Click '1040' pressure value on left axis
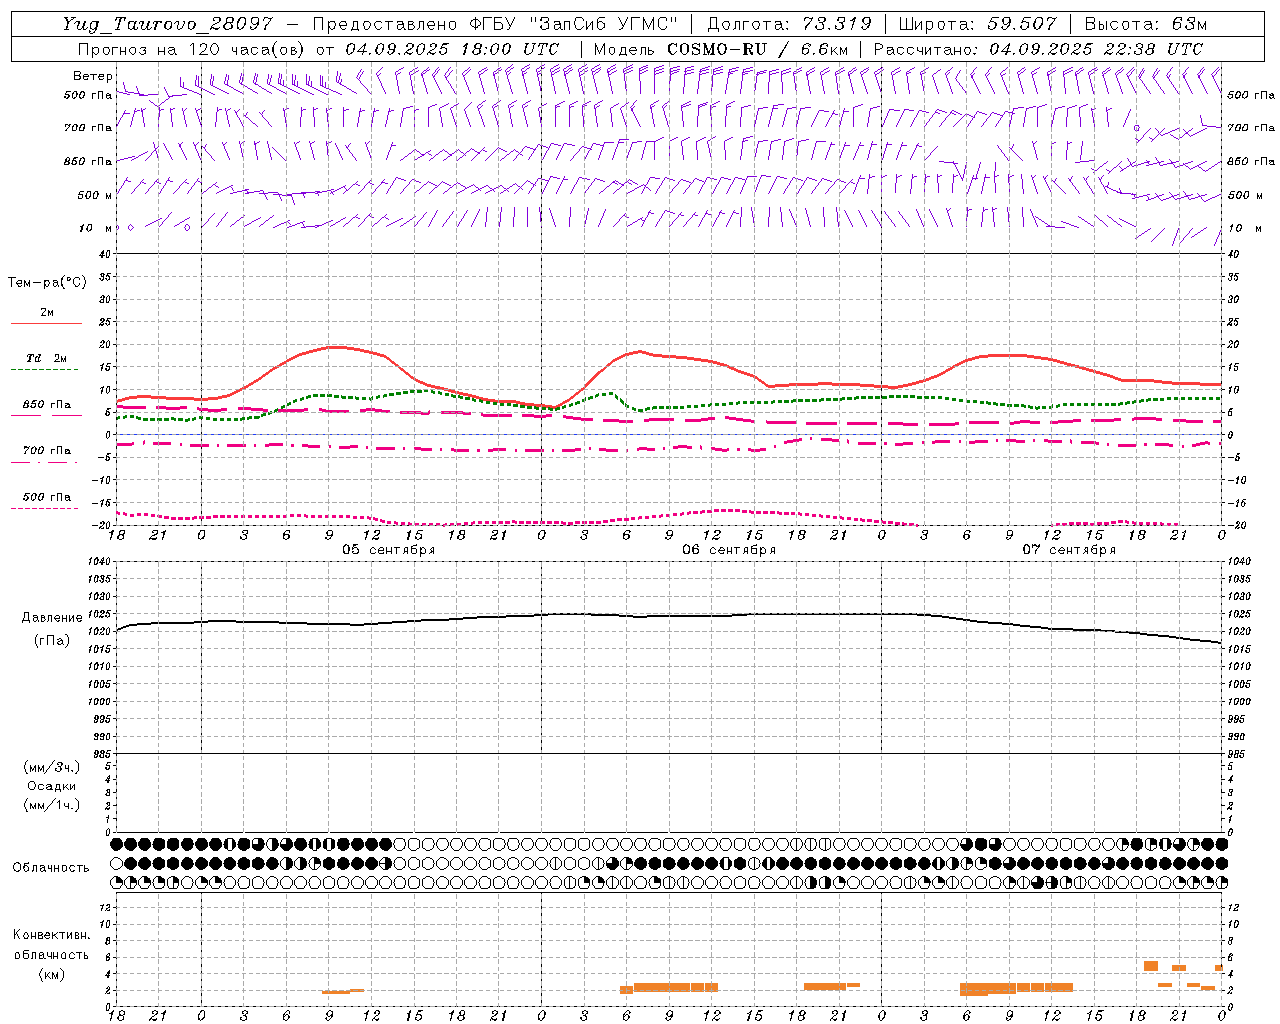Screen dimensions: 1280x1024 click(x=100, y=562)
